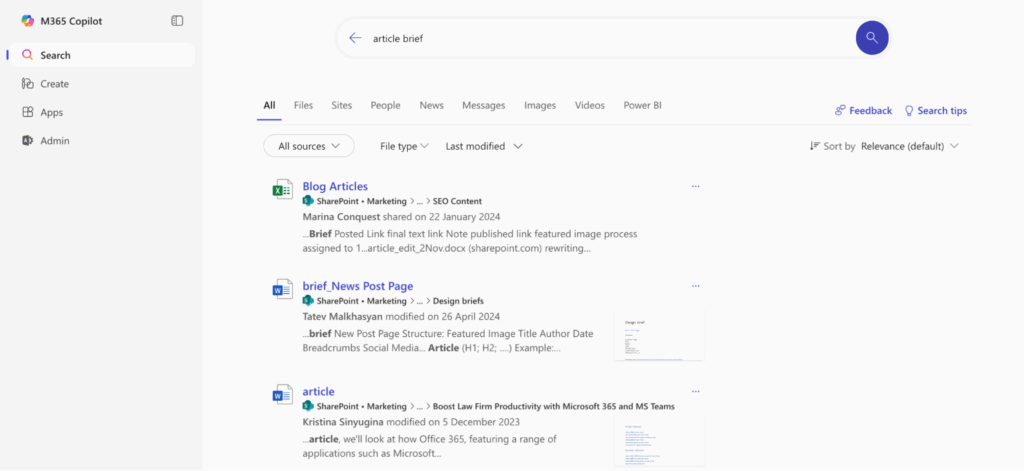The height and width of the screenshot is (471, 1024).
Task: Click the M365 Copilot title text
Action: pos(71,21)
